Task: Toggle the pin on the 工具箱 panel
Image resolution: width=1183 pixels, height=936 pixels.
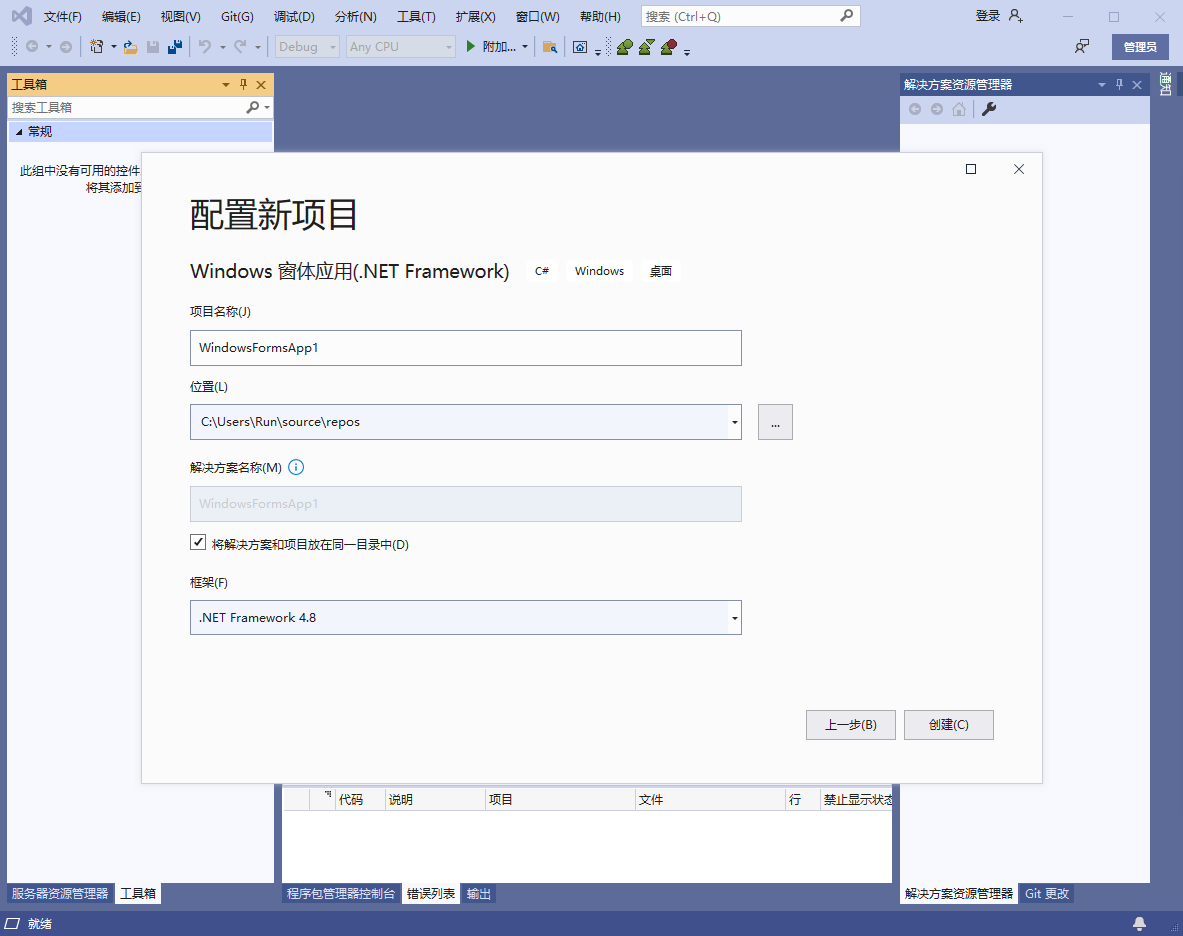Action: pyautogui.click(x=243, y=84)
